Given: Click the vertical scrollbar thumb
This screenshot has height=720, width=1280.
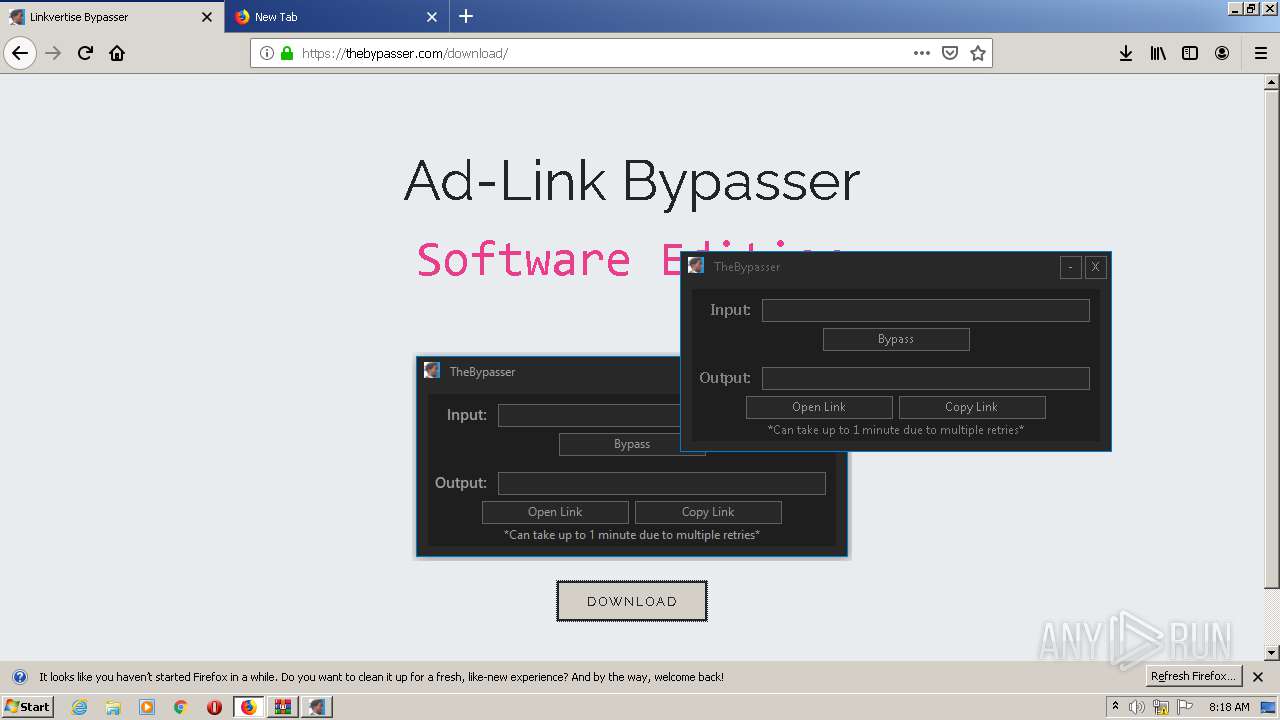Looking at the screenshot, I should [x=1272, y=339].
